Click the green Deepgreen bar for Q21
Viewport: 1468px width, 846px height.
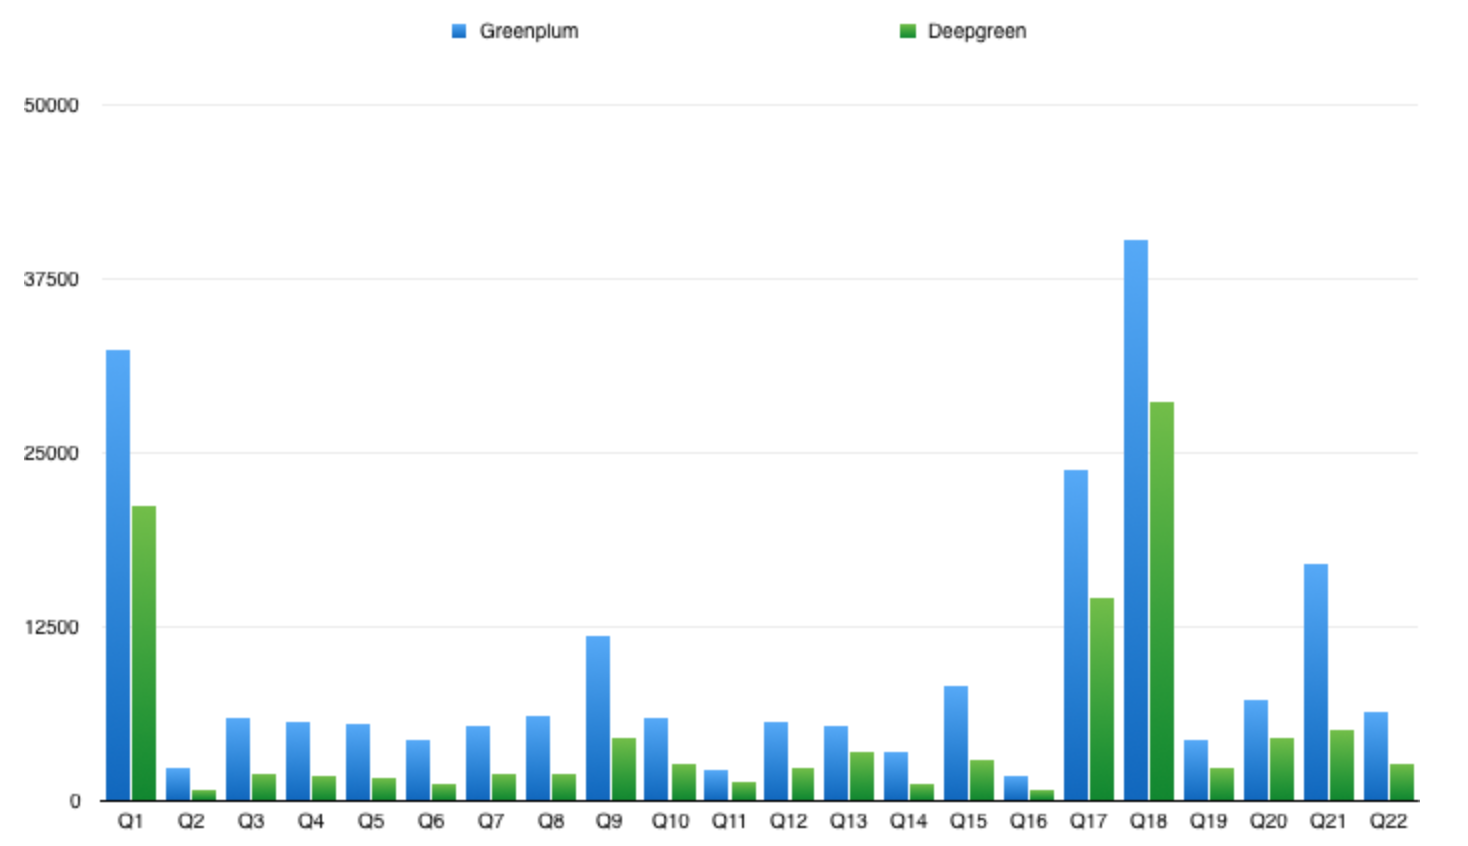[x=1342, y=765]
